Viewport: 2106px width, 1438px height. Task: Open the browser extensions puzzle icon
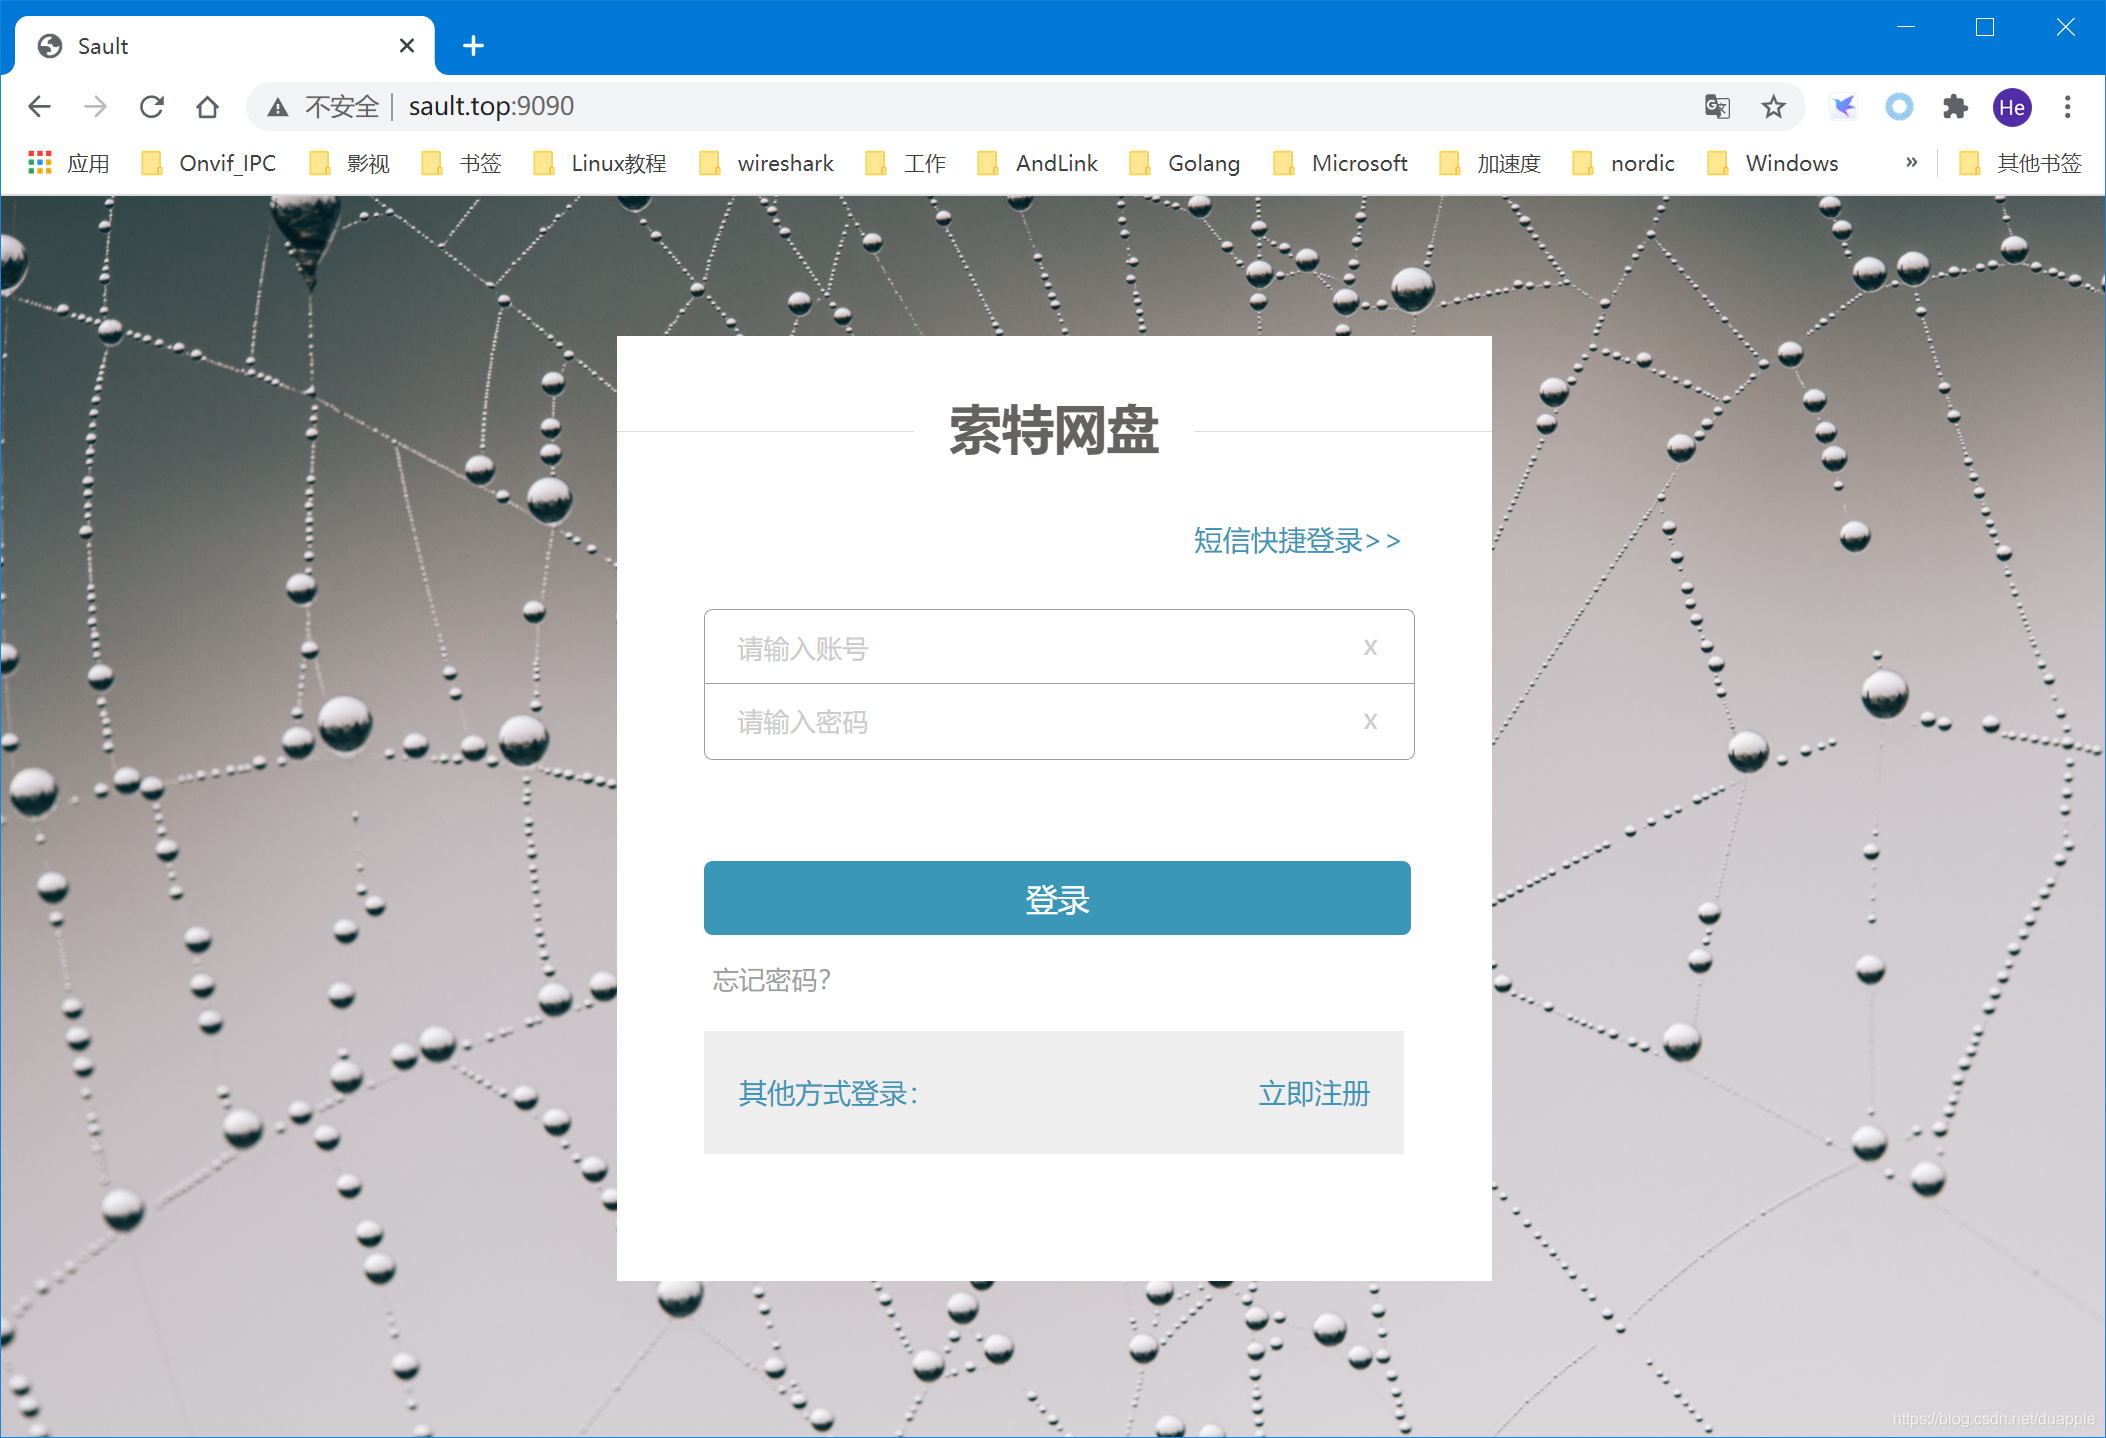click(1955, 106)
